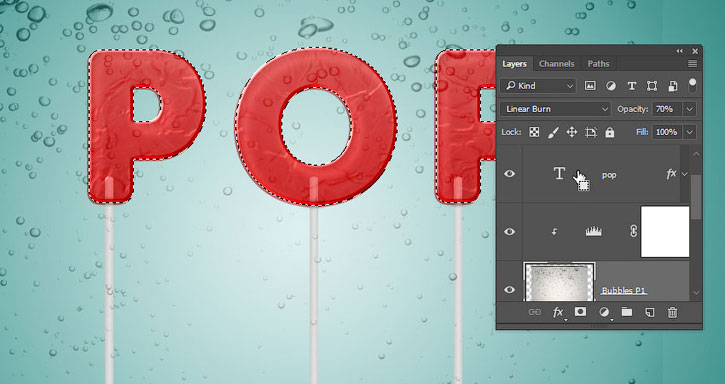Click the T thumbnail of pop layer
Viewport: 725px width, 384px height.
click(559, 173)
